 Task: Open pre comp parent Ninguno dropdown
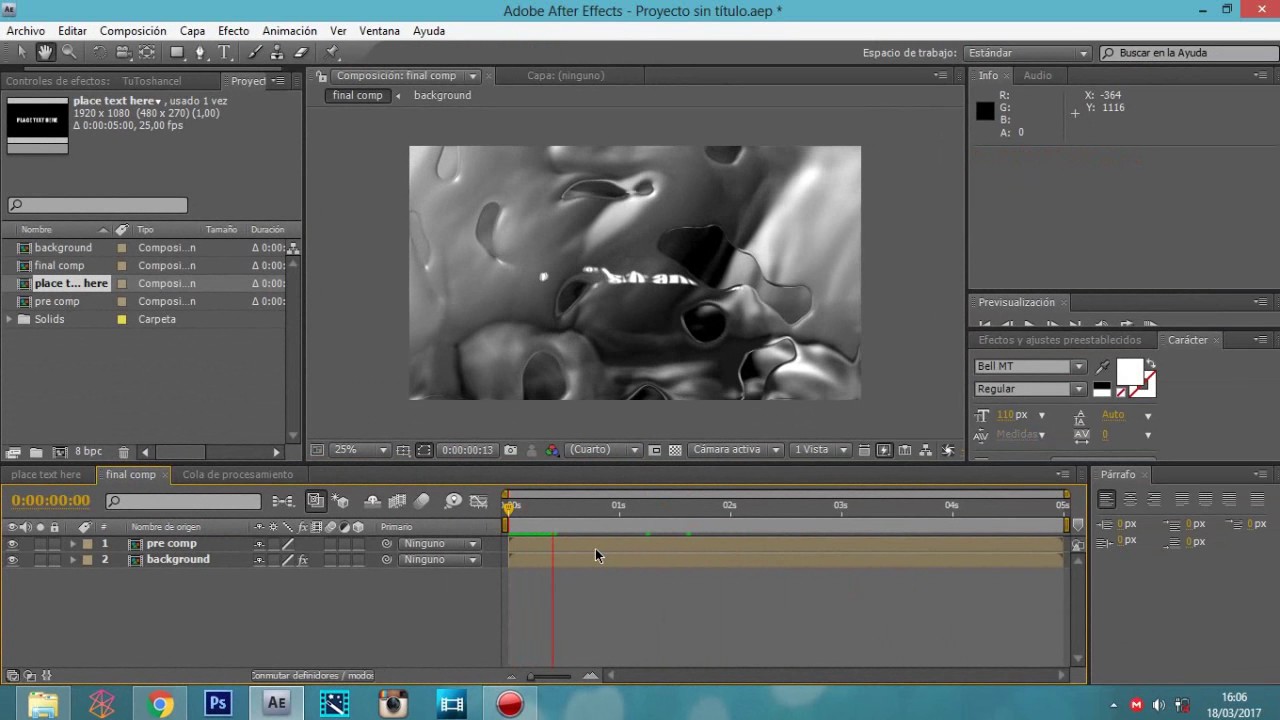pos(440,544)
